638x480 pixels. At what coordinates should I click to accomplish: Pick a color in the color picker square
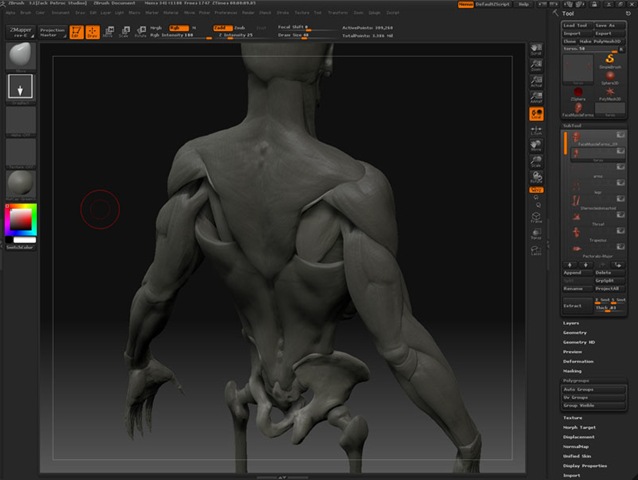21,220
